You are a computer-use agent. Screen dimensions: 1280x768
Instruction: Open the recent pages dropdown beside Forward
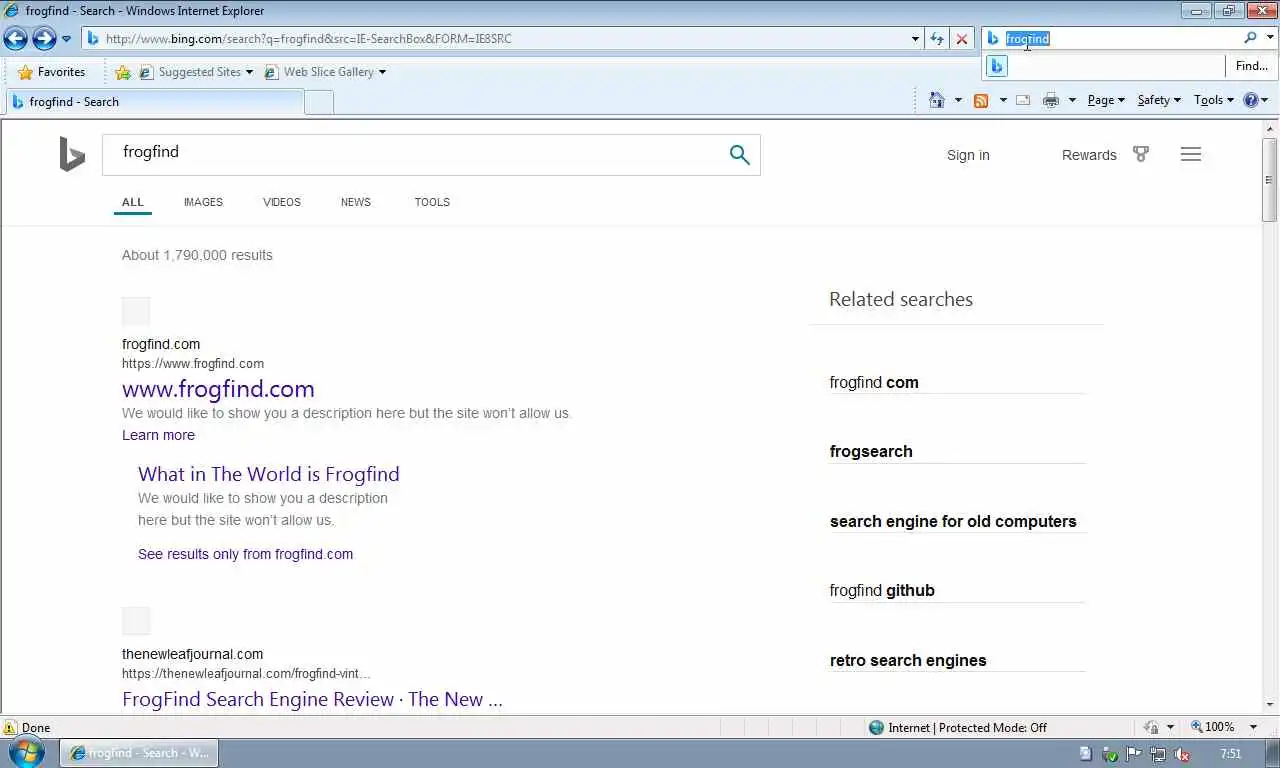(x=66, y=39)
